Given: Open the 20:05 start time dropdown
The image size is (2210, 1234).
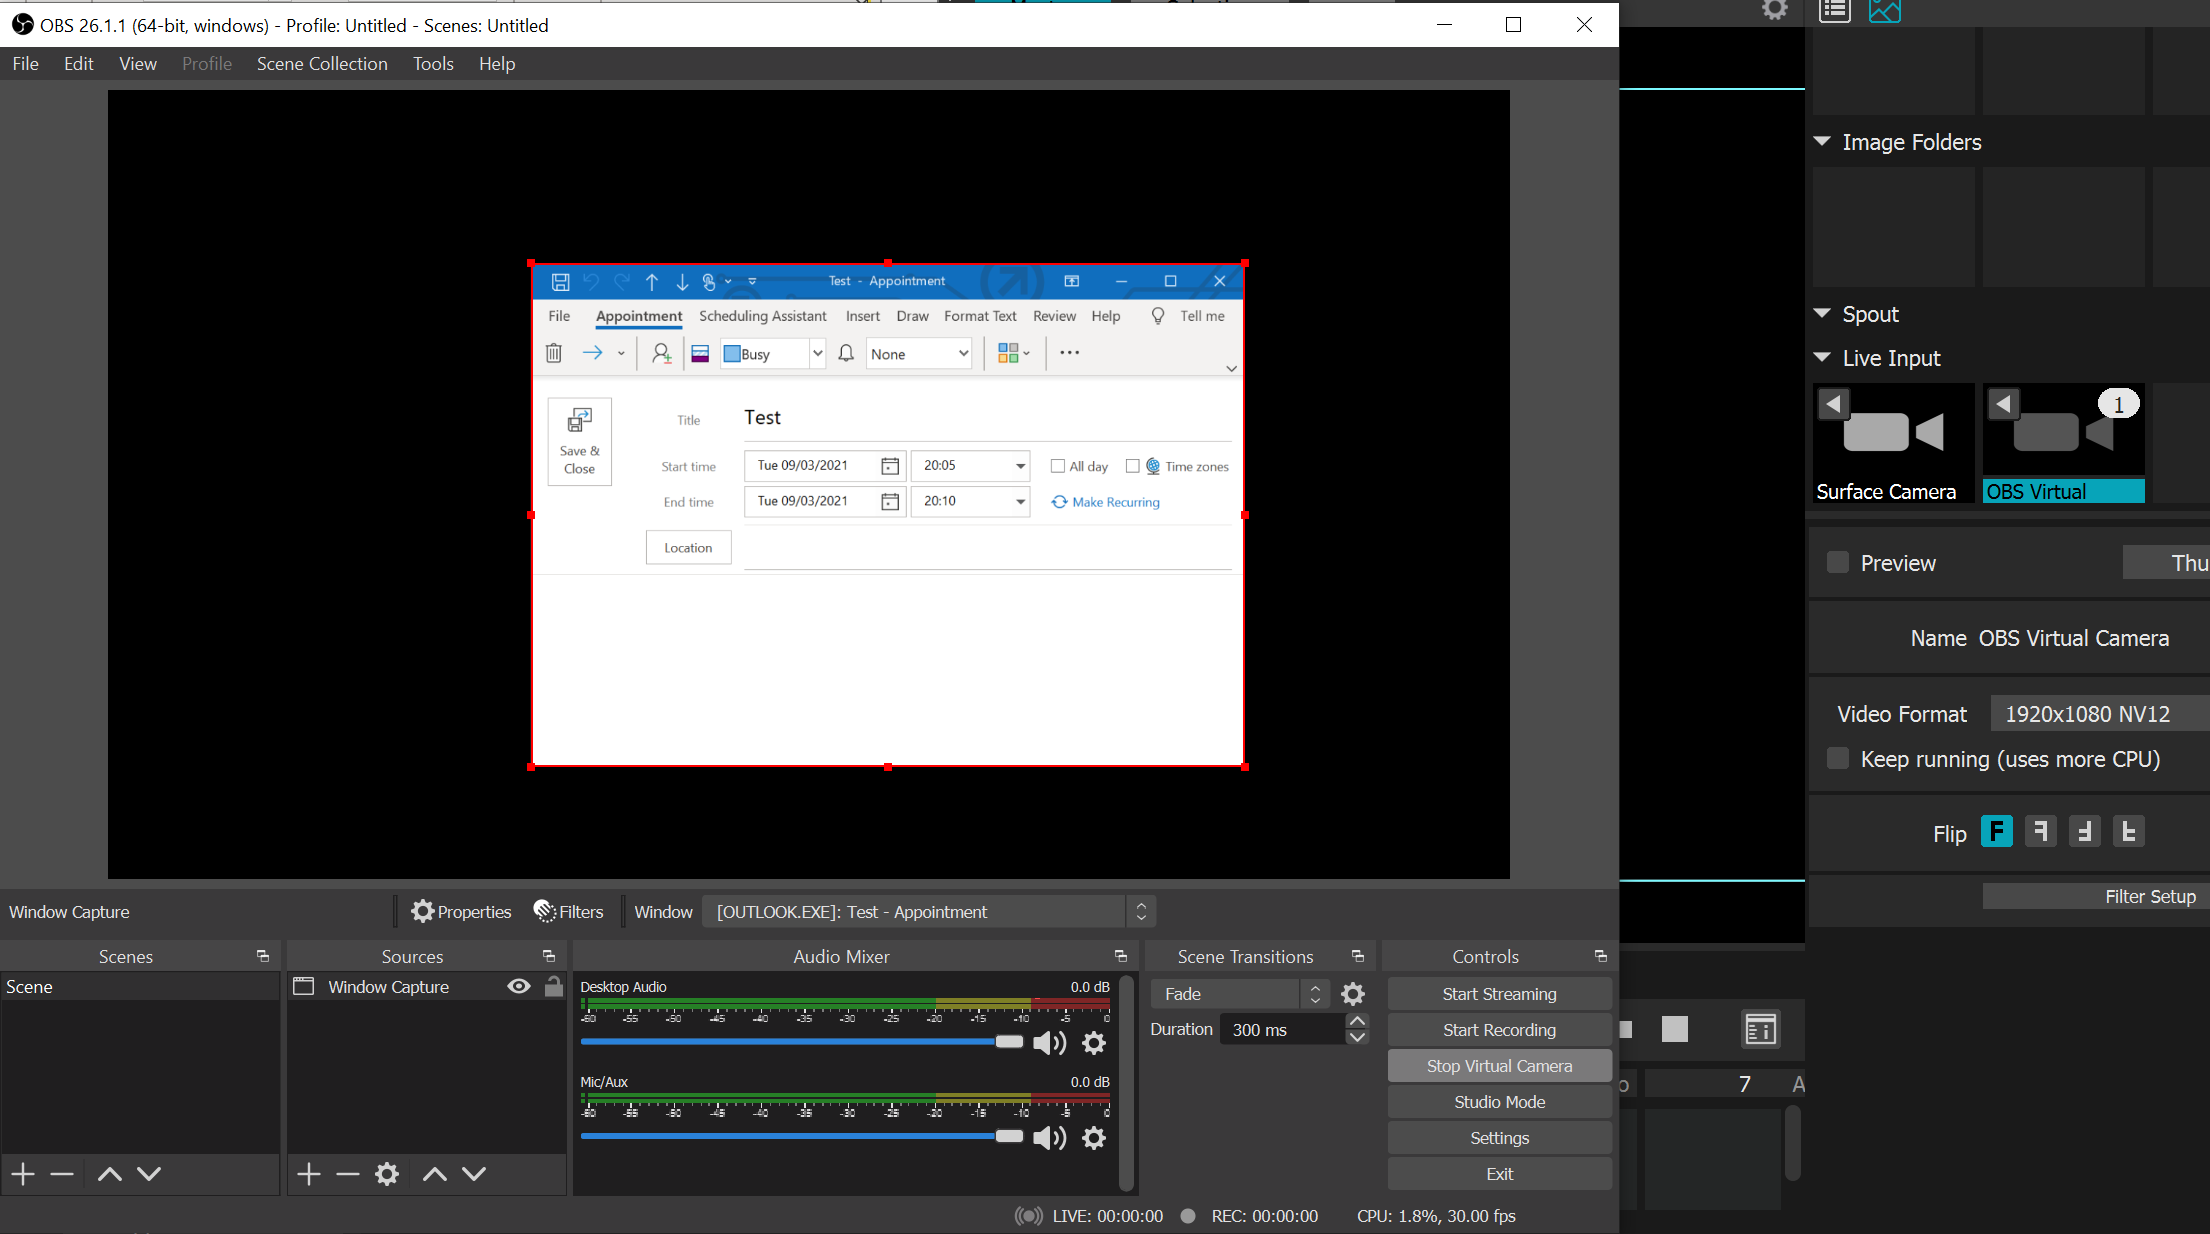Looking at the screenshot, I should (1020, 466).
